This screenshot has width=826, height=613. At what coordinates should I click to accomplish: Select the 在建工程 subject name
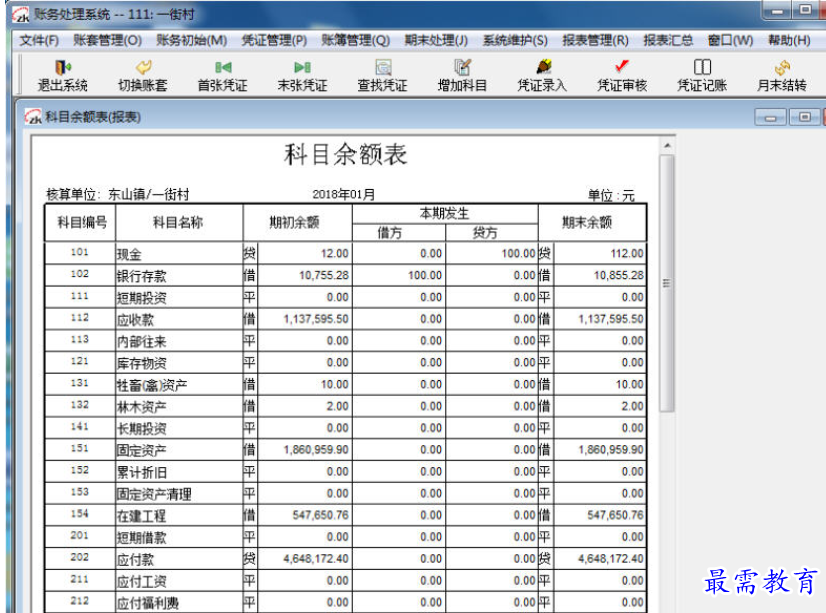point(142,516)
